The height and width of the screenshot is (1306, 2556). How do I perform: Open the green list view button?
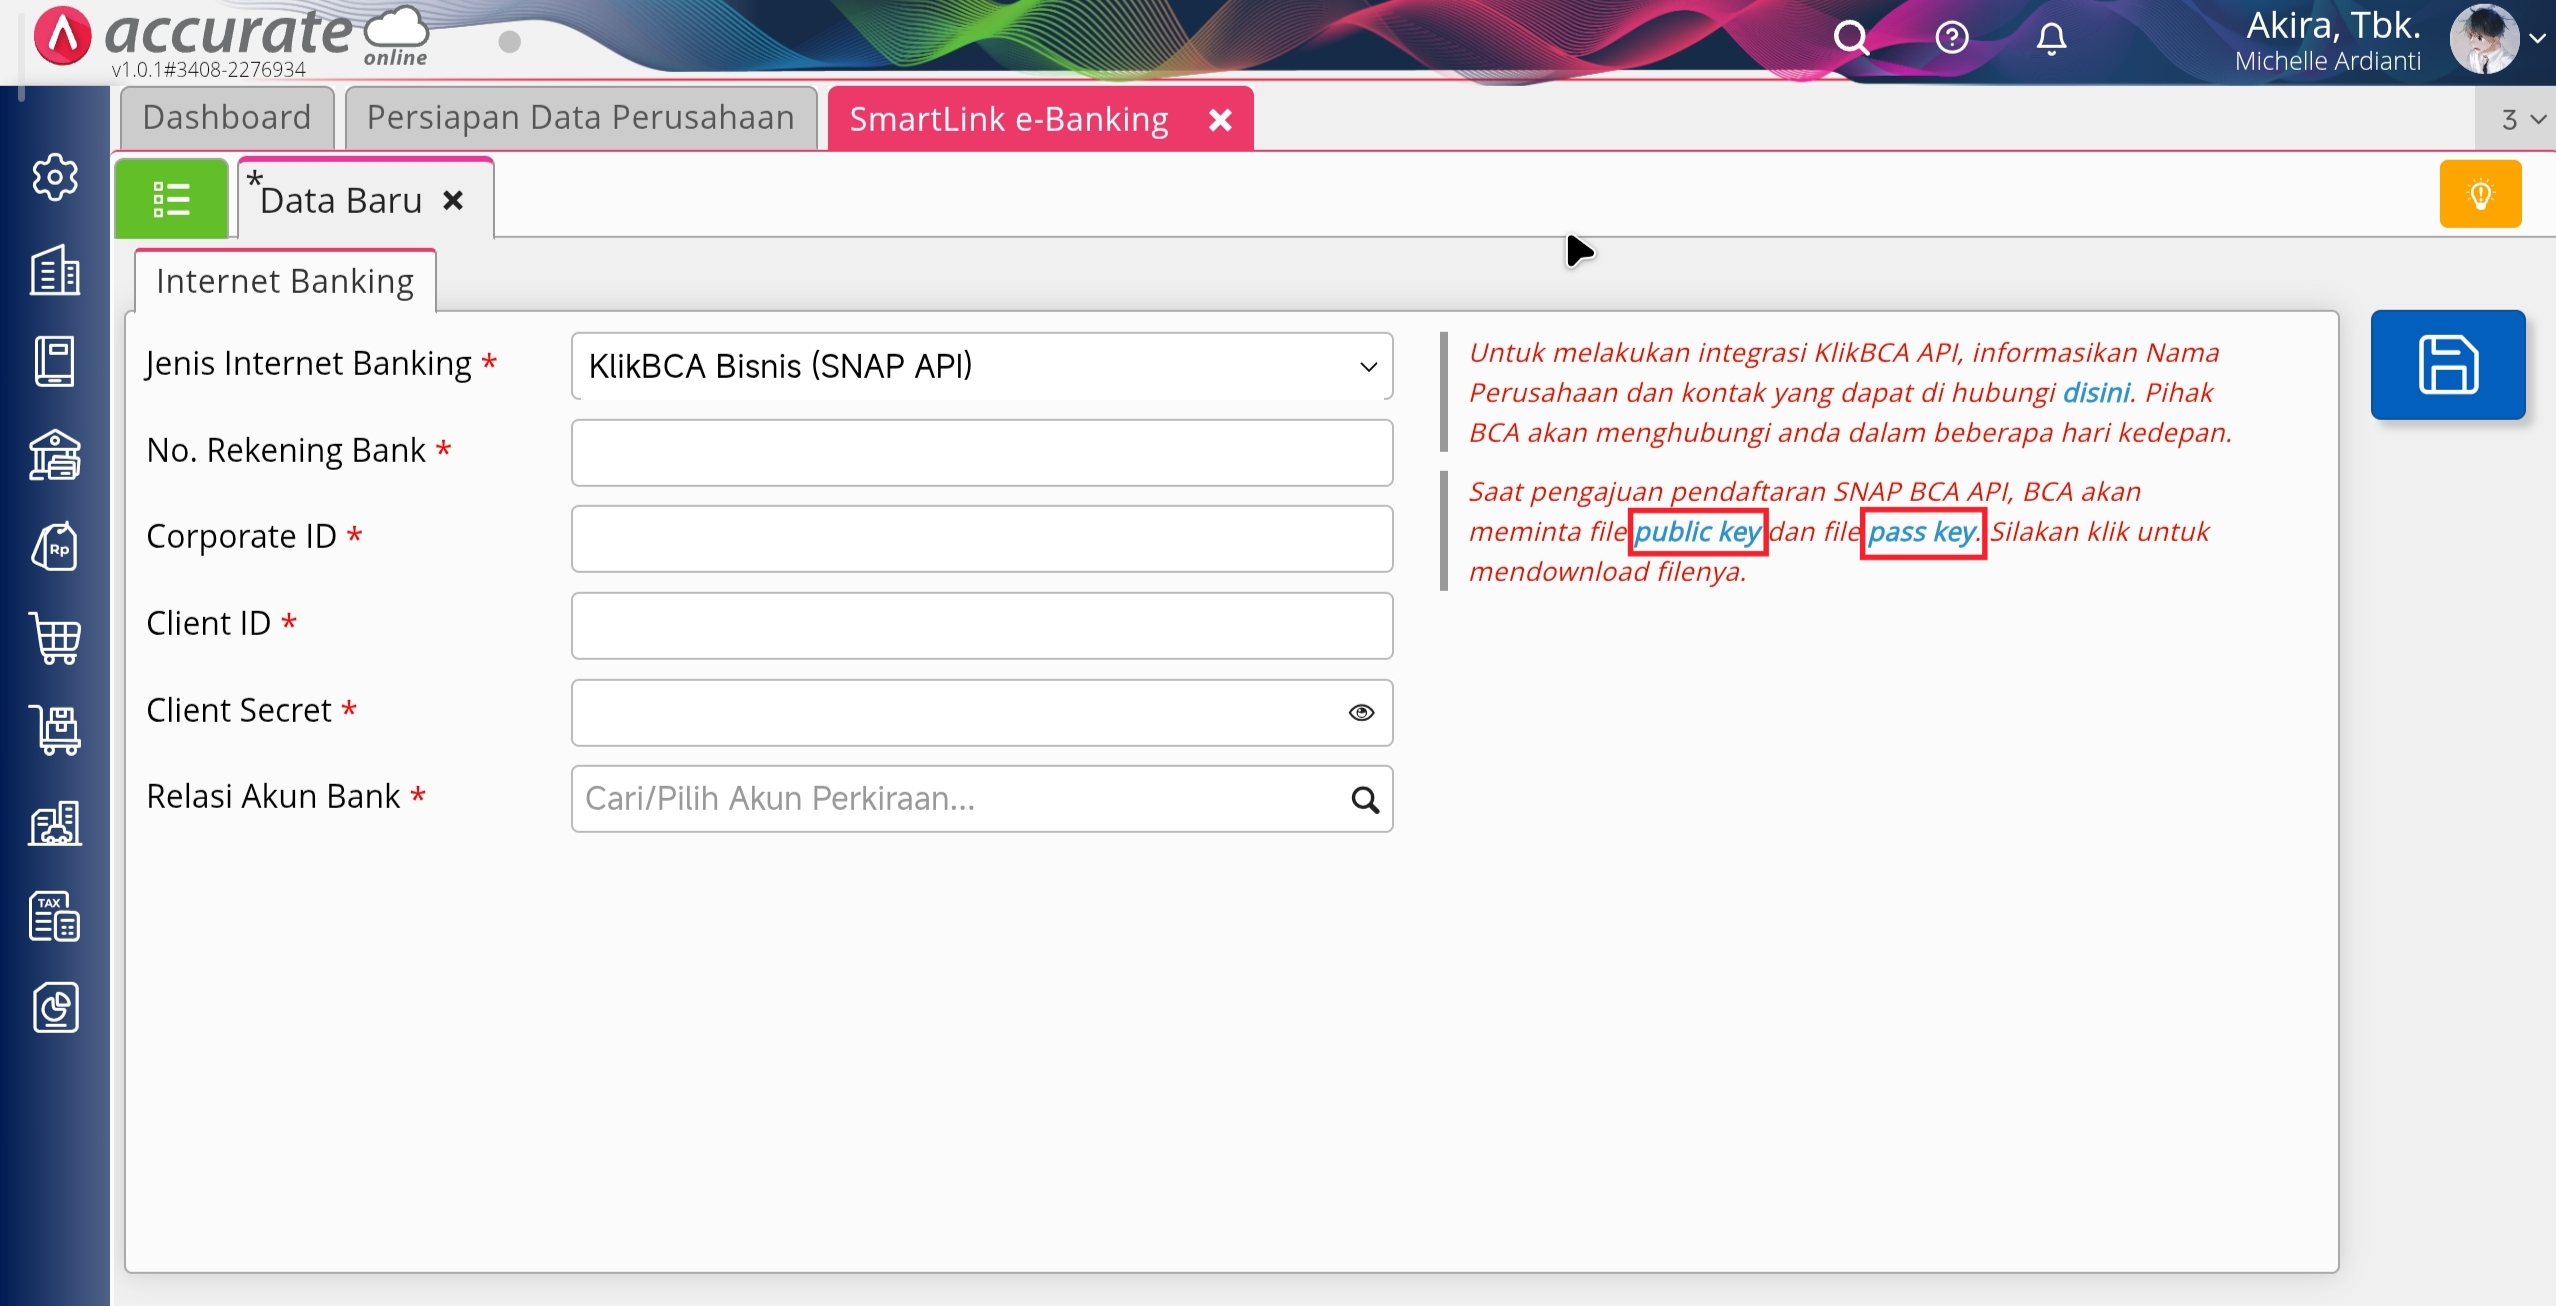click(x=171, y=199)
